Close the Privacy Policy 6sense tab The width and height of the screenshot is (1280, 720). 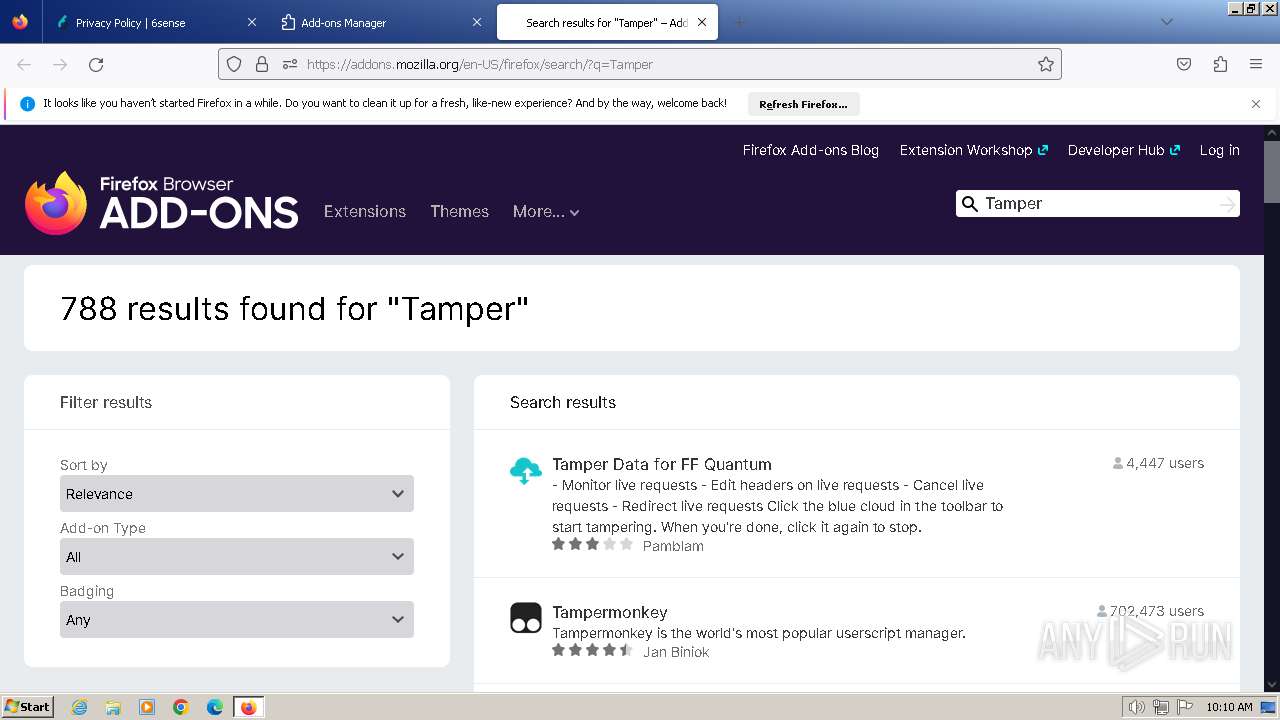tap(251, 22)
